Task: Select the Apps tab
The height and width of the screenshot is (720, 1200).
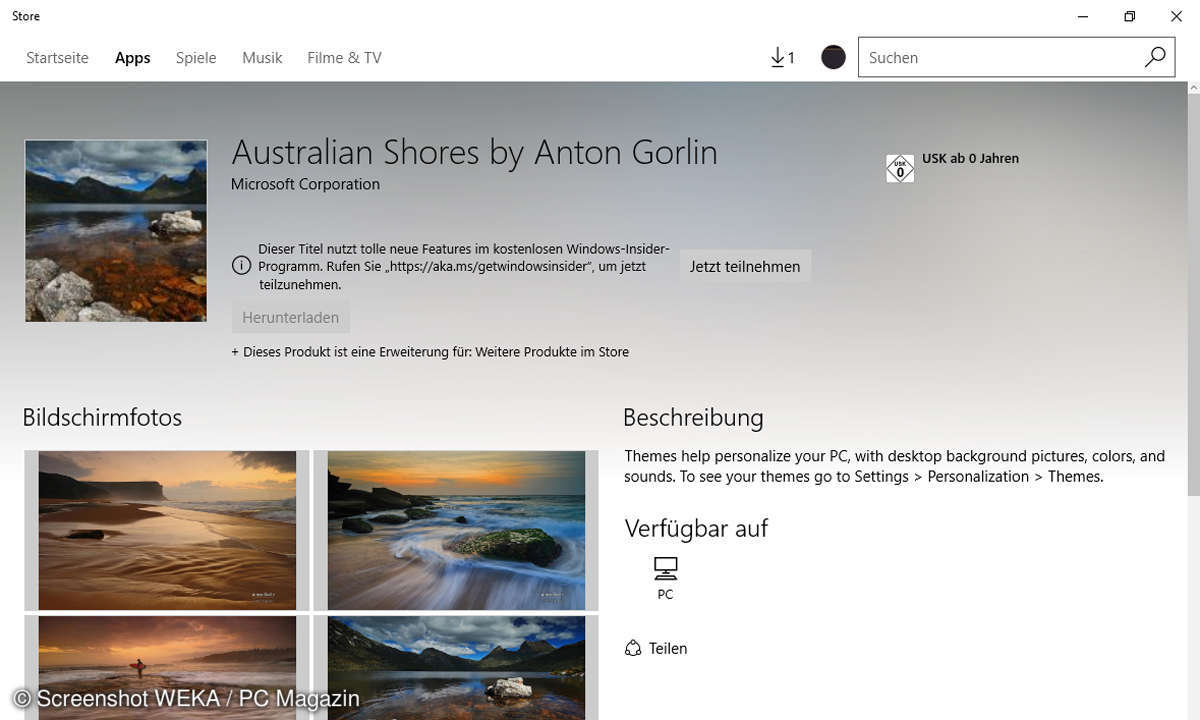Action: [x=132, y=58]
